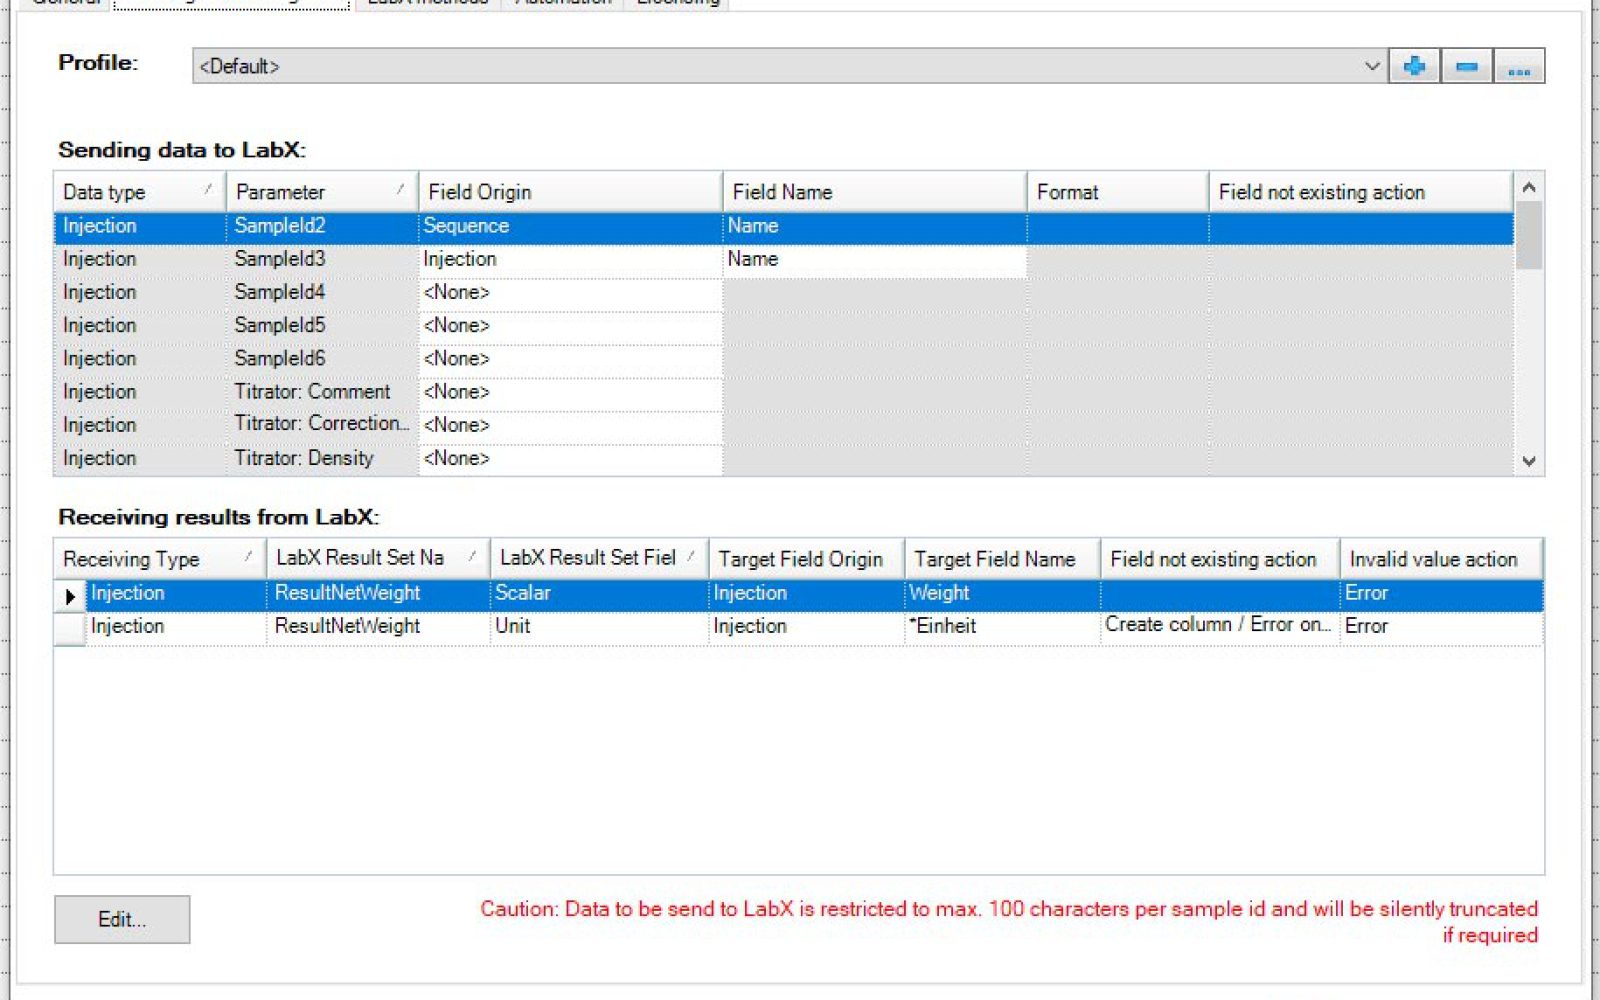Click the sending table scroll down arrow

(1529, 461)
